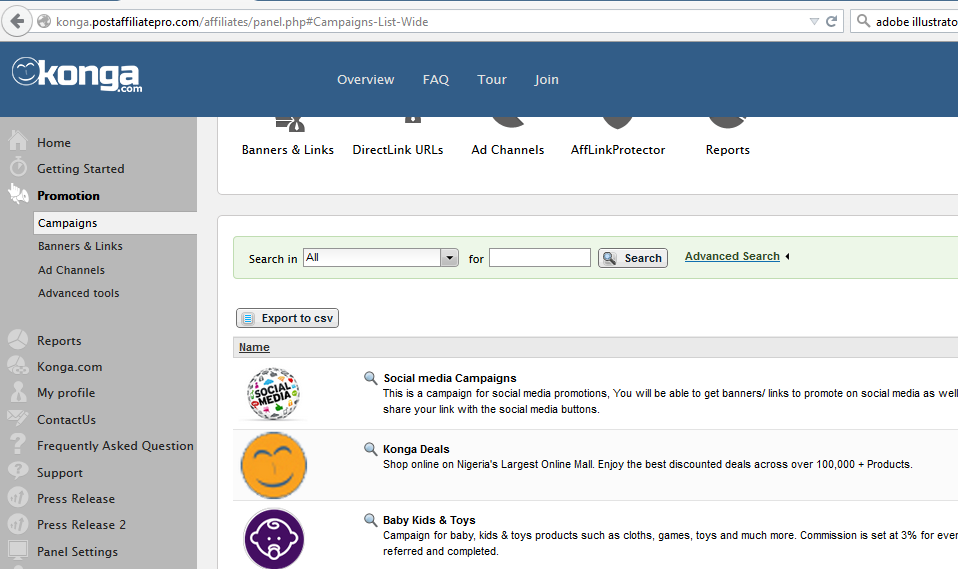Open ContactUs label in sidebar
This screenshot has height=569, width=958.
67,419
